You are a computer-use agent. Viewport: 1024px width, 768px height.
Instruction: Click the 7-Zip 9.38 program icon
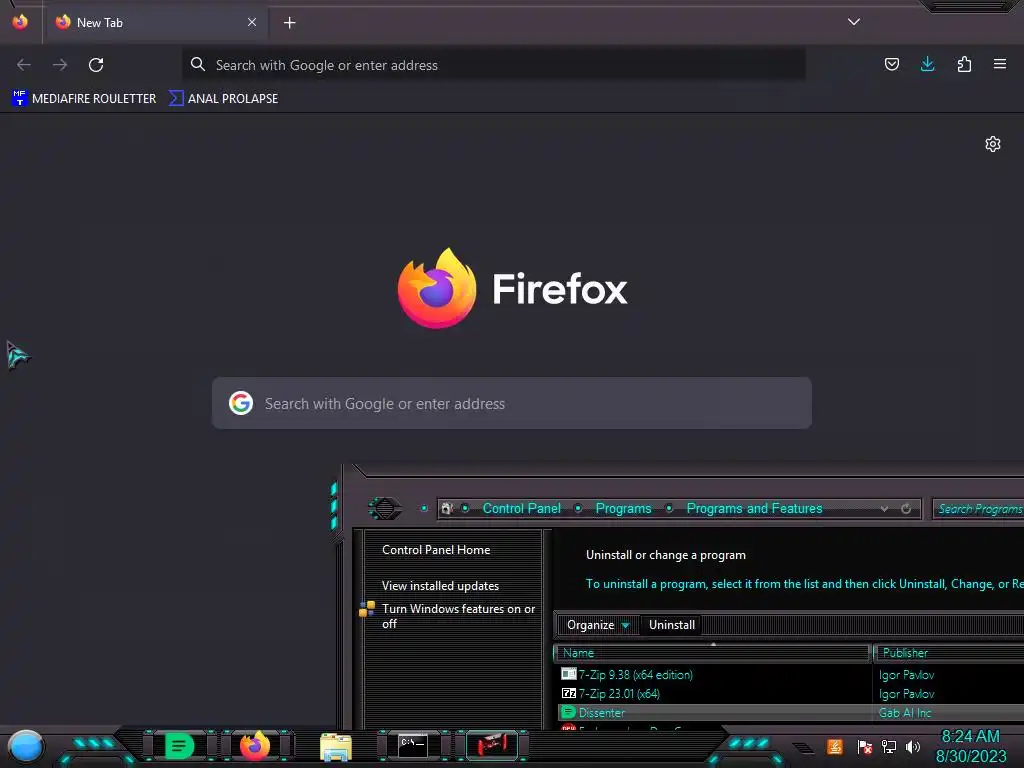pos(569,674)
